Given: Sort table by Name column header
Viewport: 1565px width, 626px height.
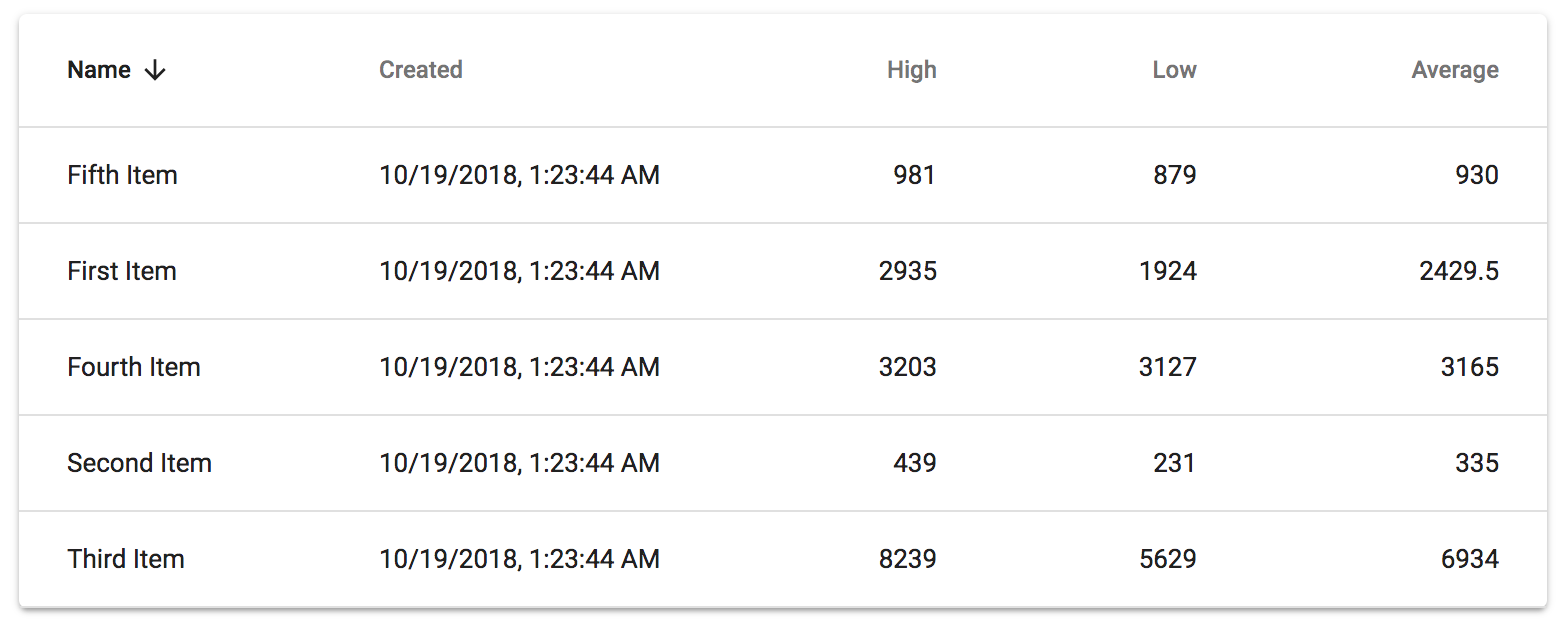Looking at the screenshot, I should [99, 70].
